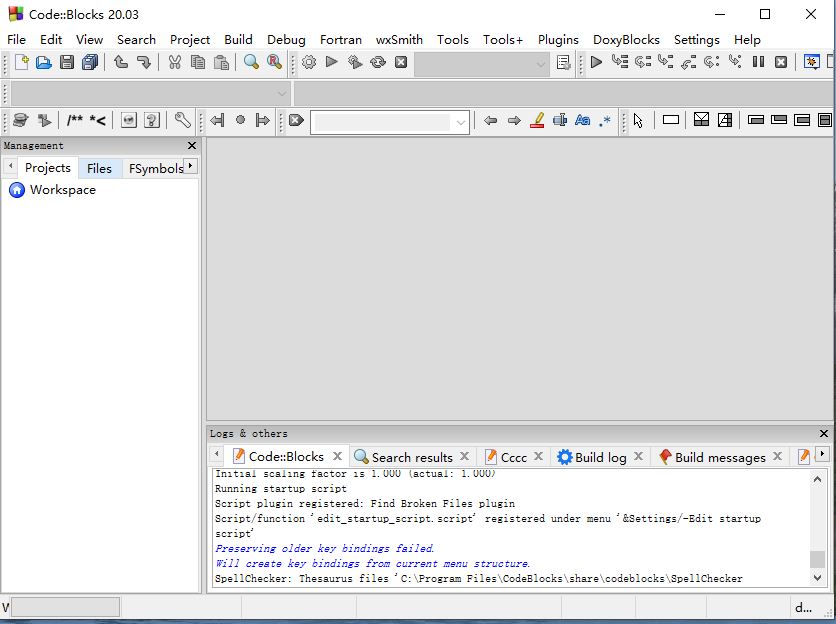Start debugging with the Debug/Continue arrow

597,62
